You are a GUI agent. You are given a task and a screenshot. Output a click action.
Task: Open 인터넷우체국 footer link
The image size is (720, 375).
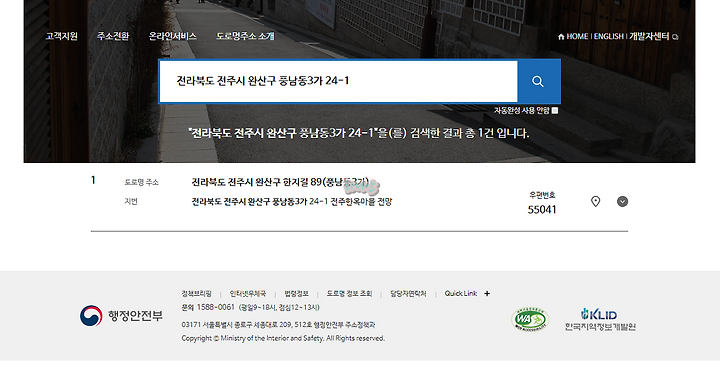point(248,294)
